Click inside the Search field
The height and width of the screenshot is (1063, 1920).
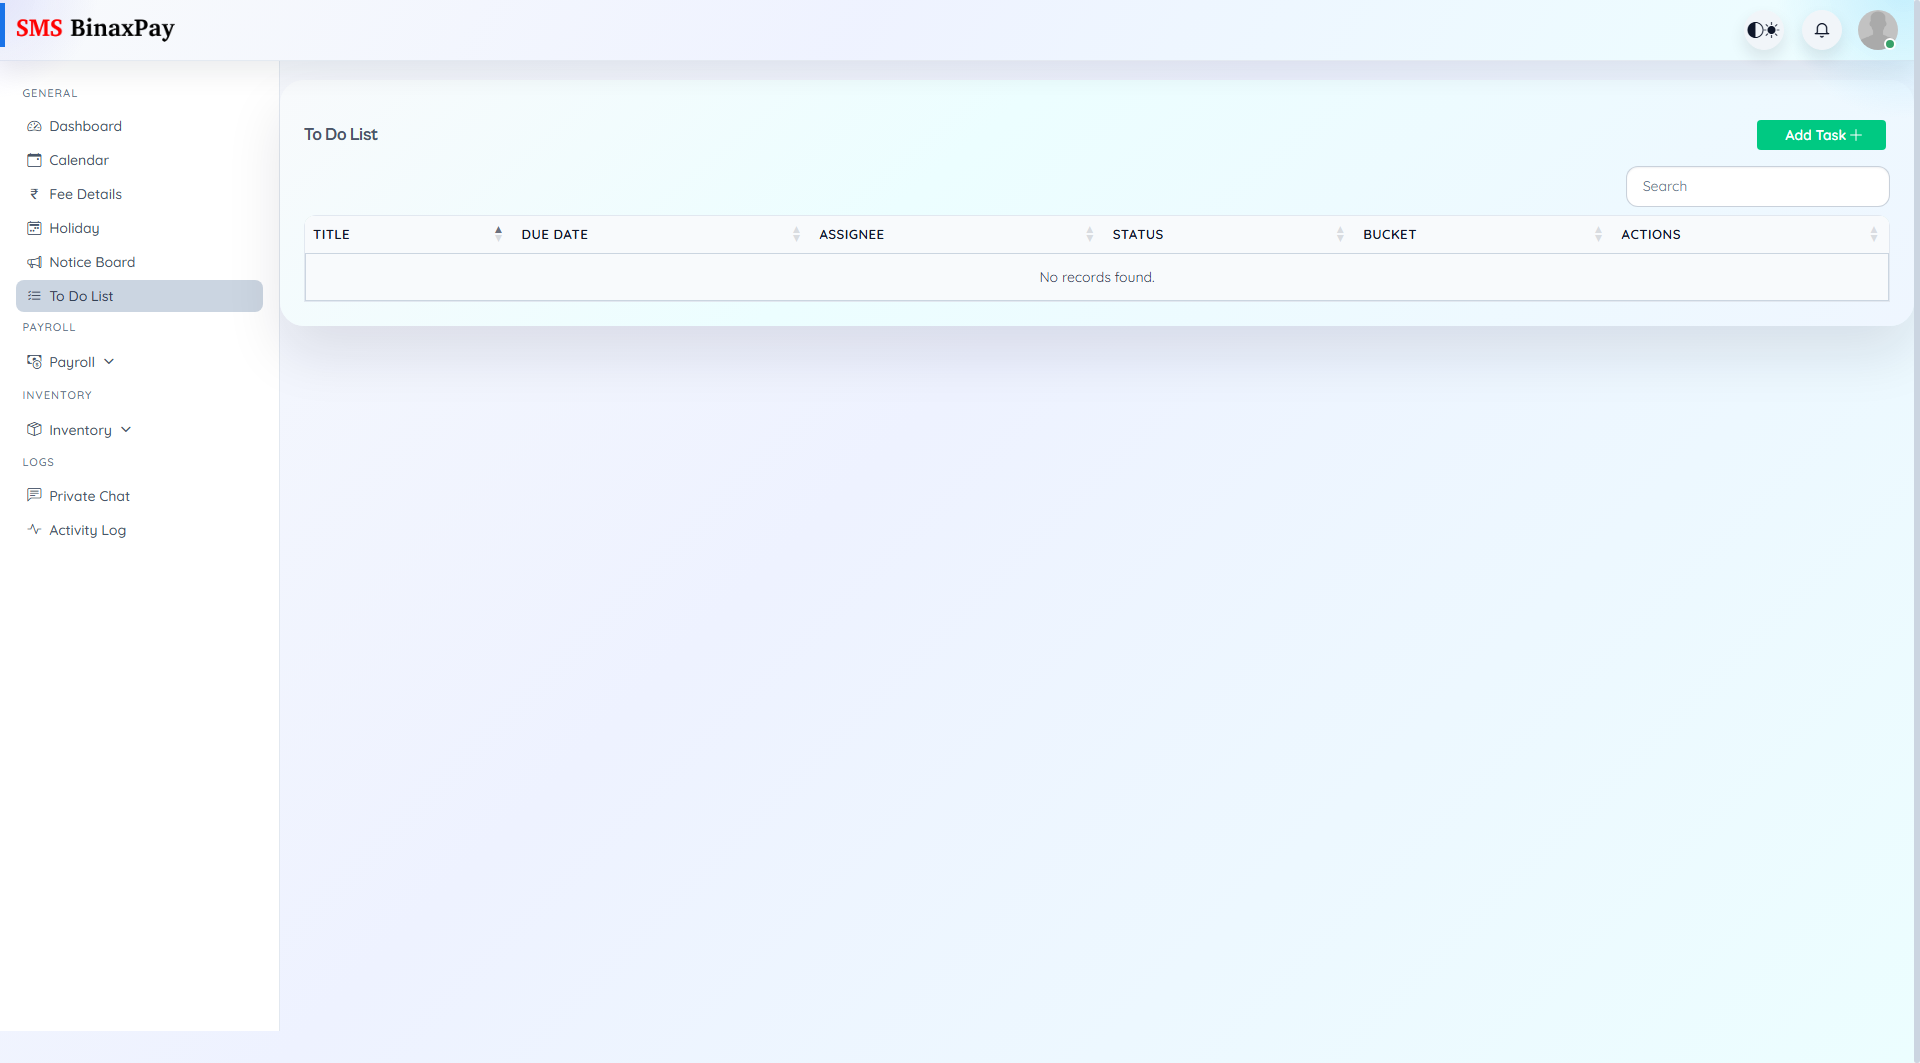coord(1757,186)
